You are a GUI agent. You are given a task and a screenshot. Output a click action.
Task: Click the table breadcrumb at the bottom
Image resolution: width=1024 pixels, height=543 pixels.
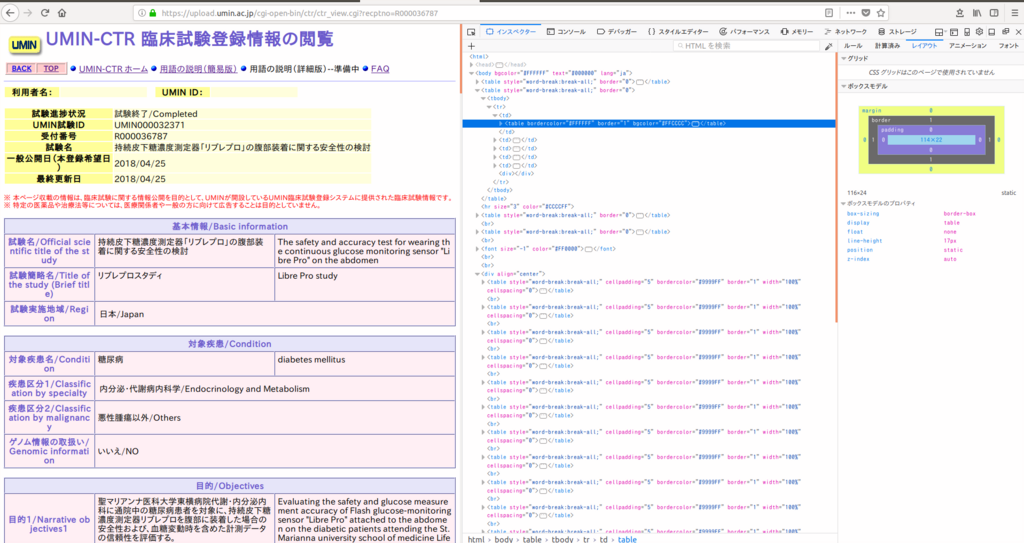(626, 539)
